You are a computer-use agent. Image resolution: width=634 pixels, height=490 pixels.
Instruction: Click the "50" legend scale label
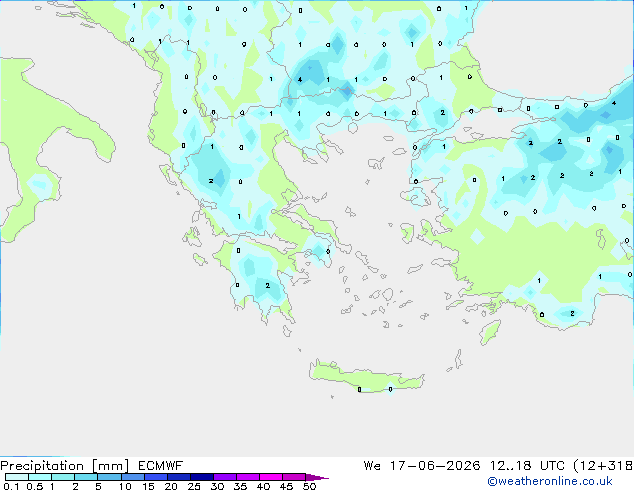[309, 486]
